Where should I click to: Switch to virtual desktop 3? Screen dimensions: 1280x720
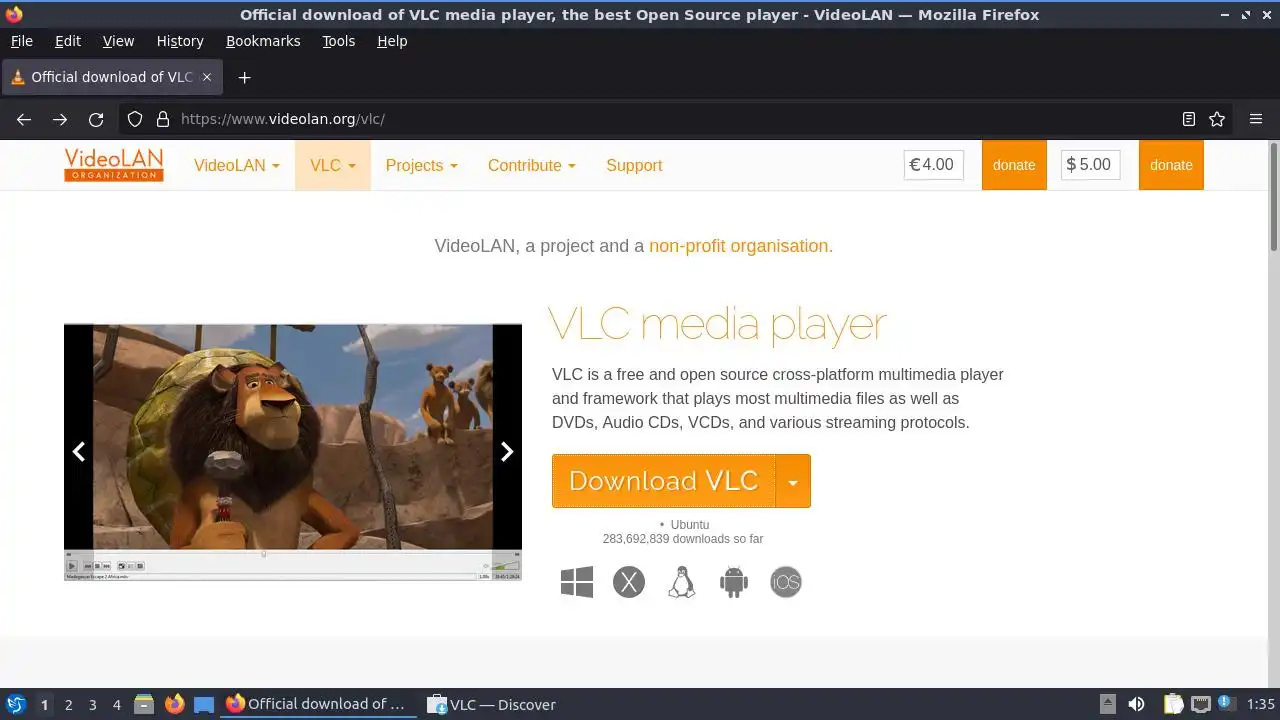92,704
